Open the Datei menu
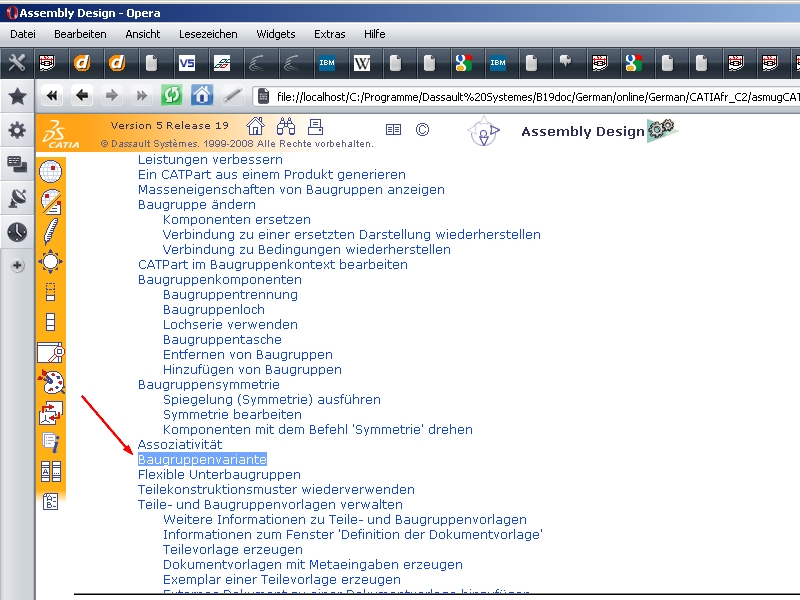 pyautogui.click(x=23, y=34)
